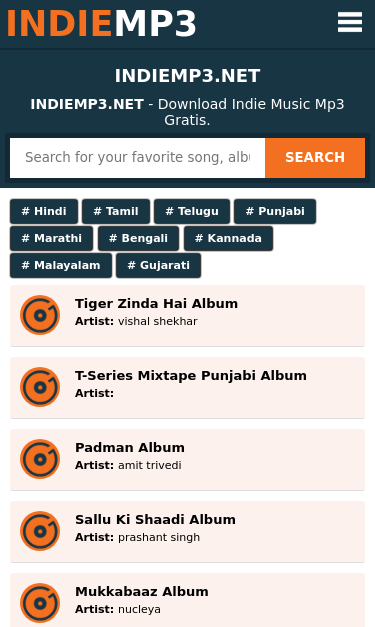Viewport: 375px width, 627px height.
Task: Click the orange SEARCH button
Action: click(315, 158)
